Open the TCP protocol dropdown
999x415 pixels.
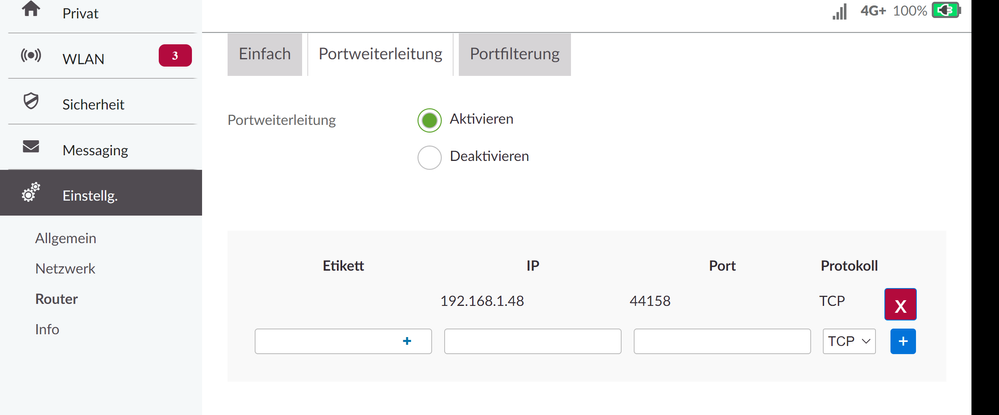click(x=849, y=341)
